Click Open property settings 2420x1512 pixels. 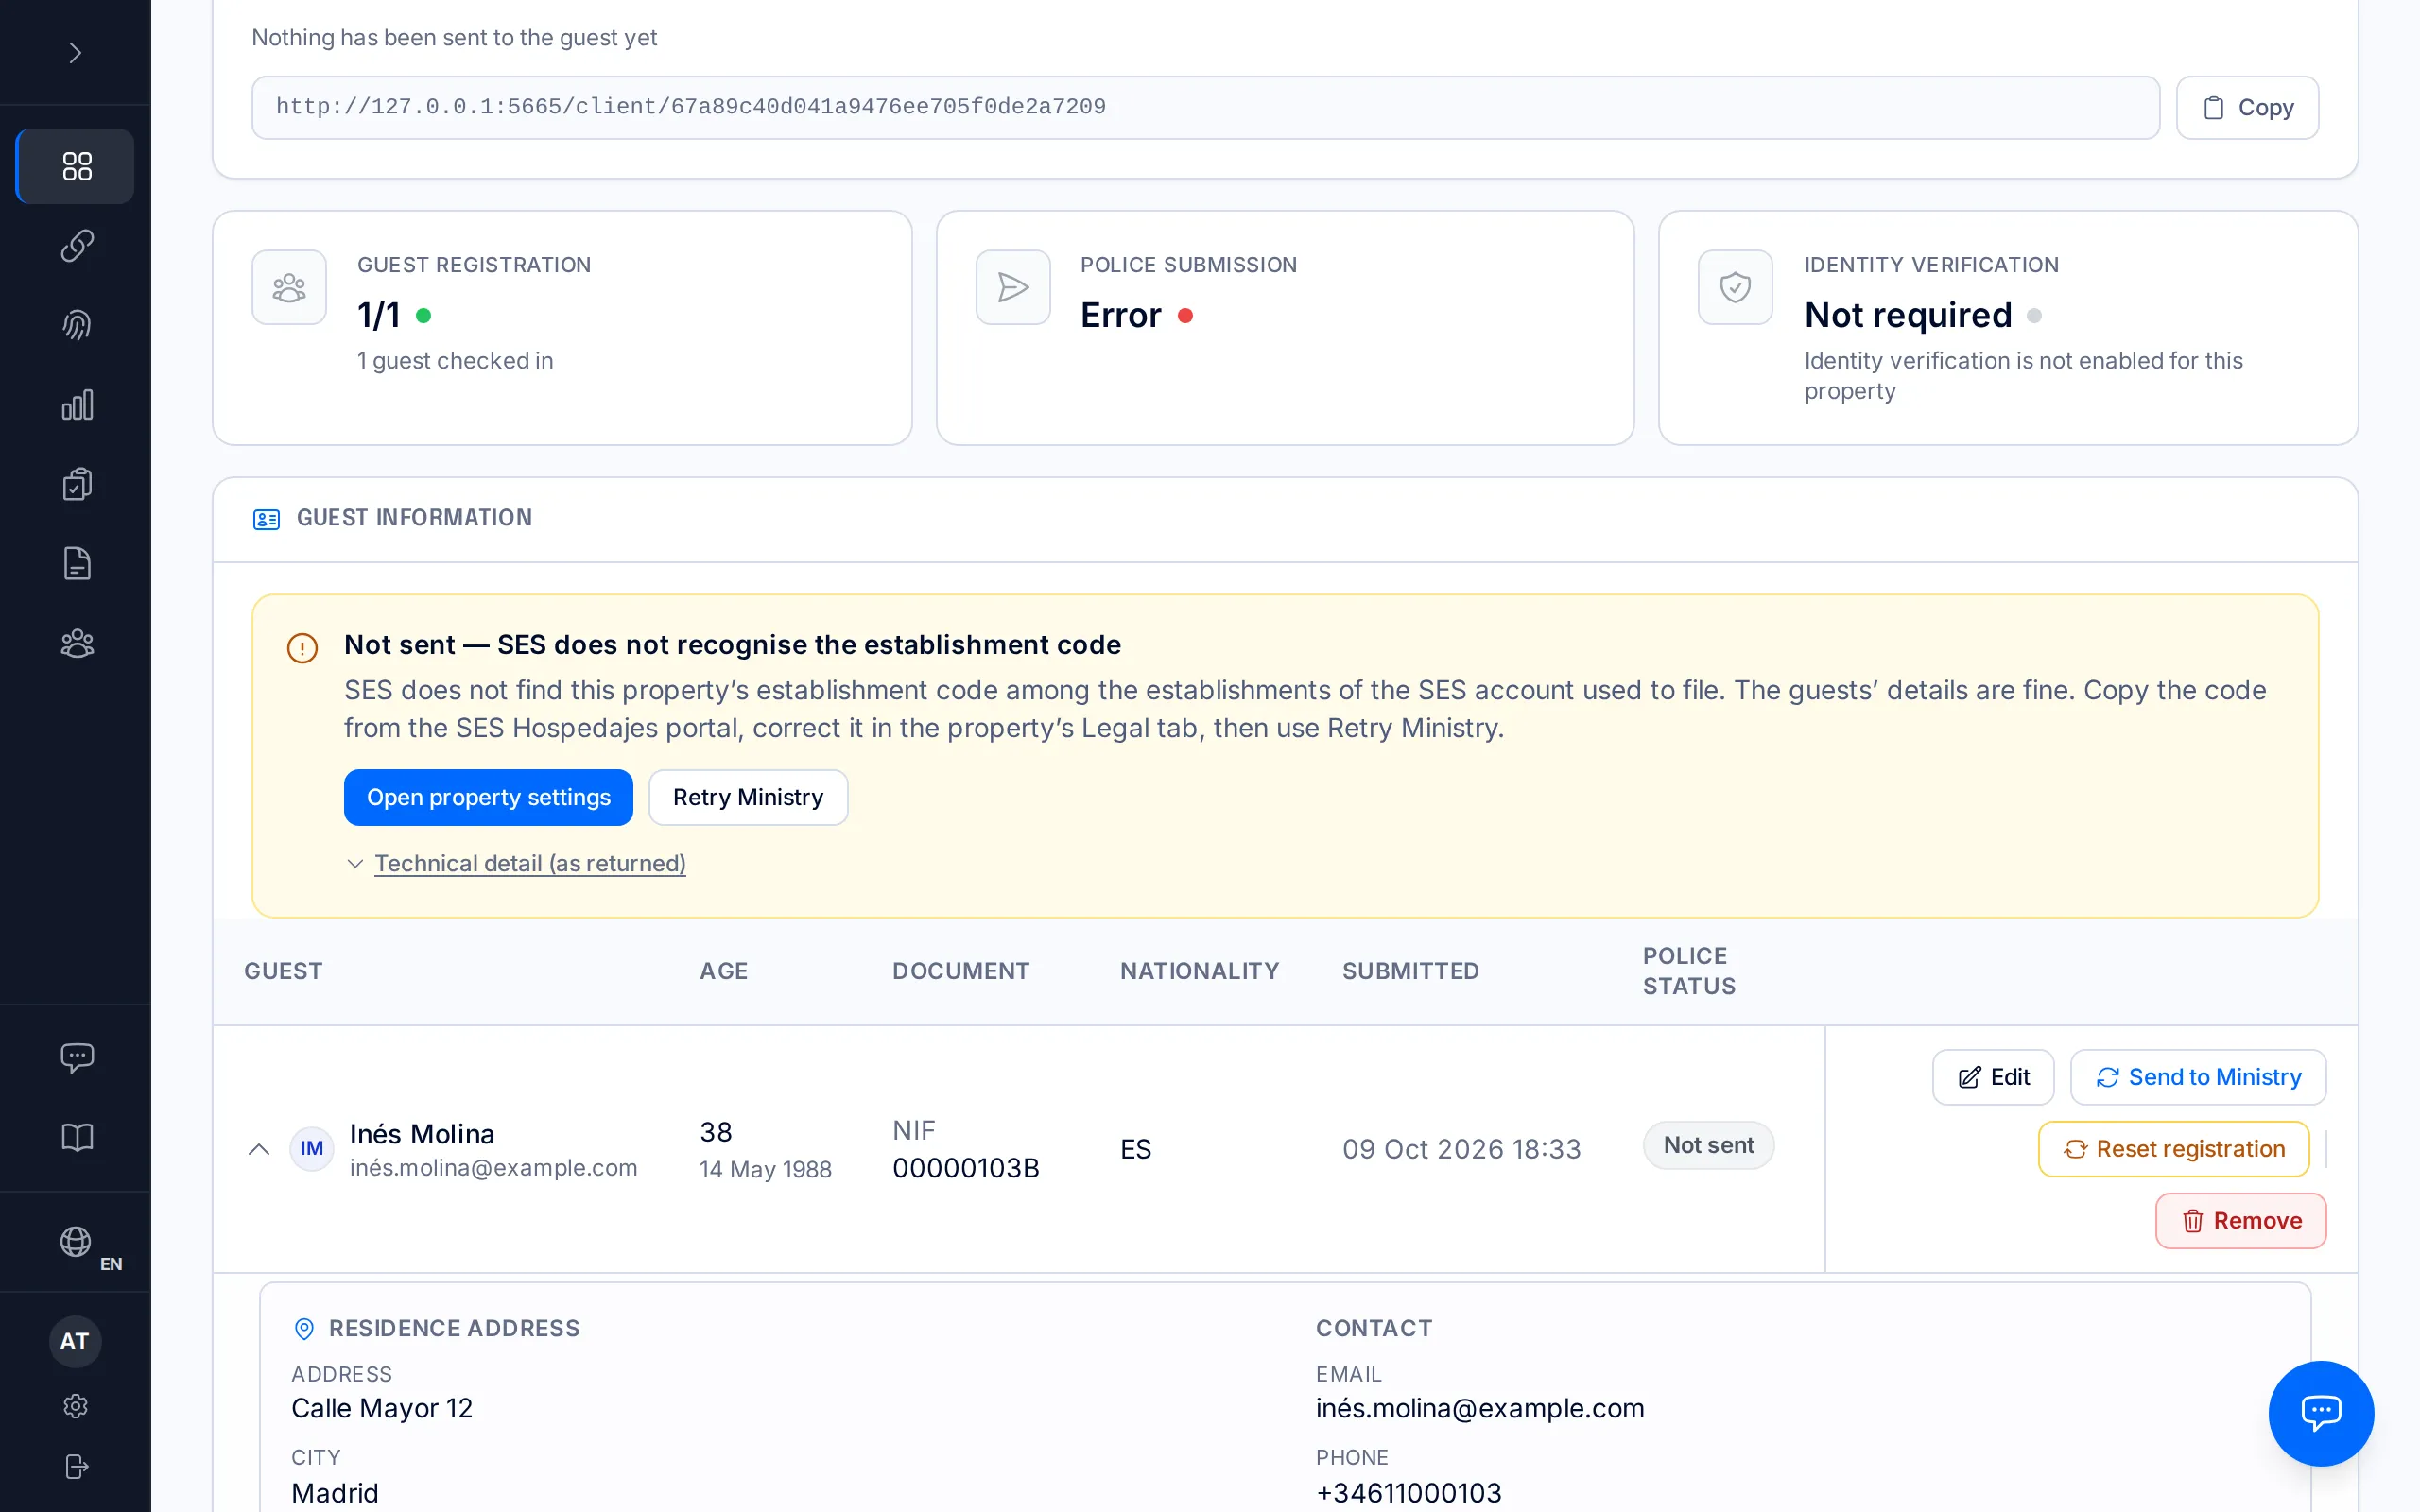pyautogui.click(x=488, y=797)
